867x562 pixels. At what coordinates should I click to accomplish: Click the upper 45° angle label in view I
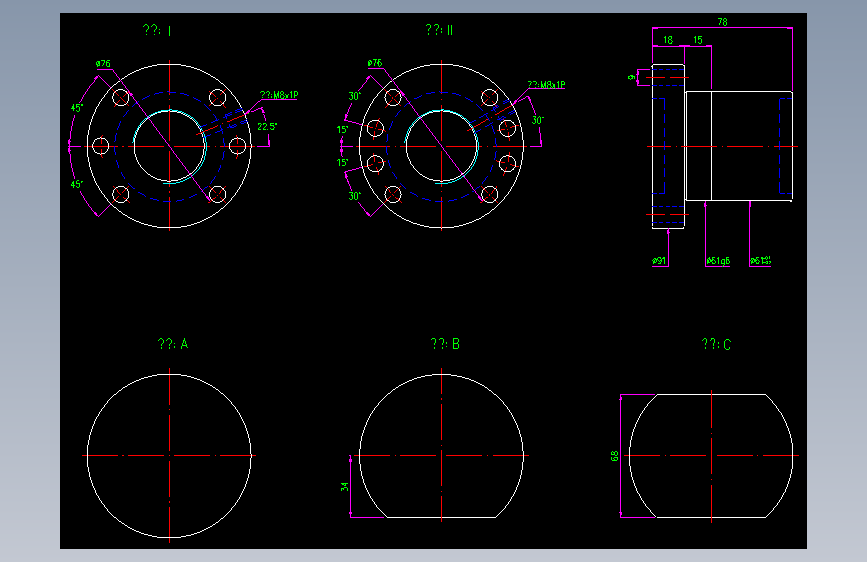77,108
